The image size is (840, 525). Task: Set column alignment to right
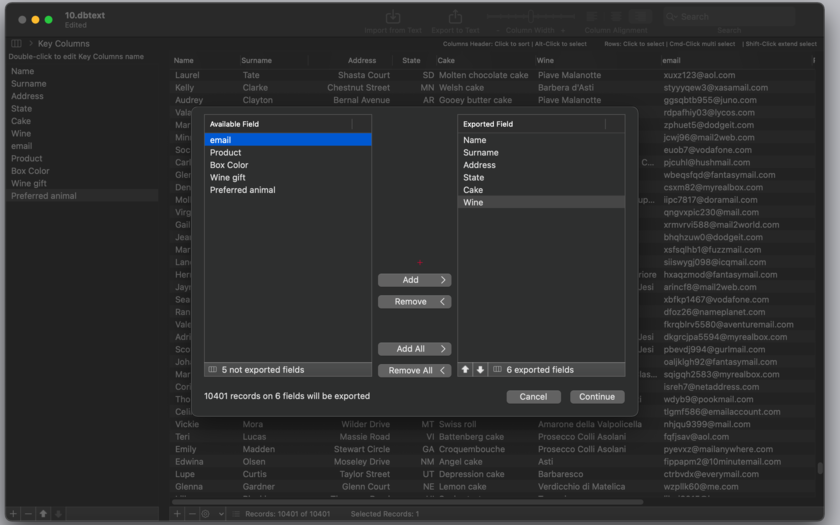coord(640,17)
